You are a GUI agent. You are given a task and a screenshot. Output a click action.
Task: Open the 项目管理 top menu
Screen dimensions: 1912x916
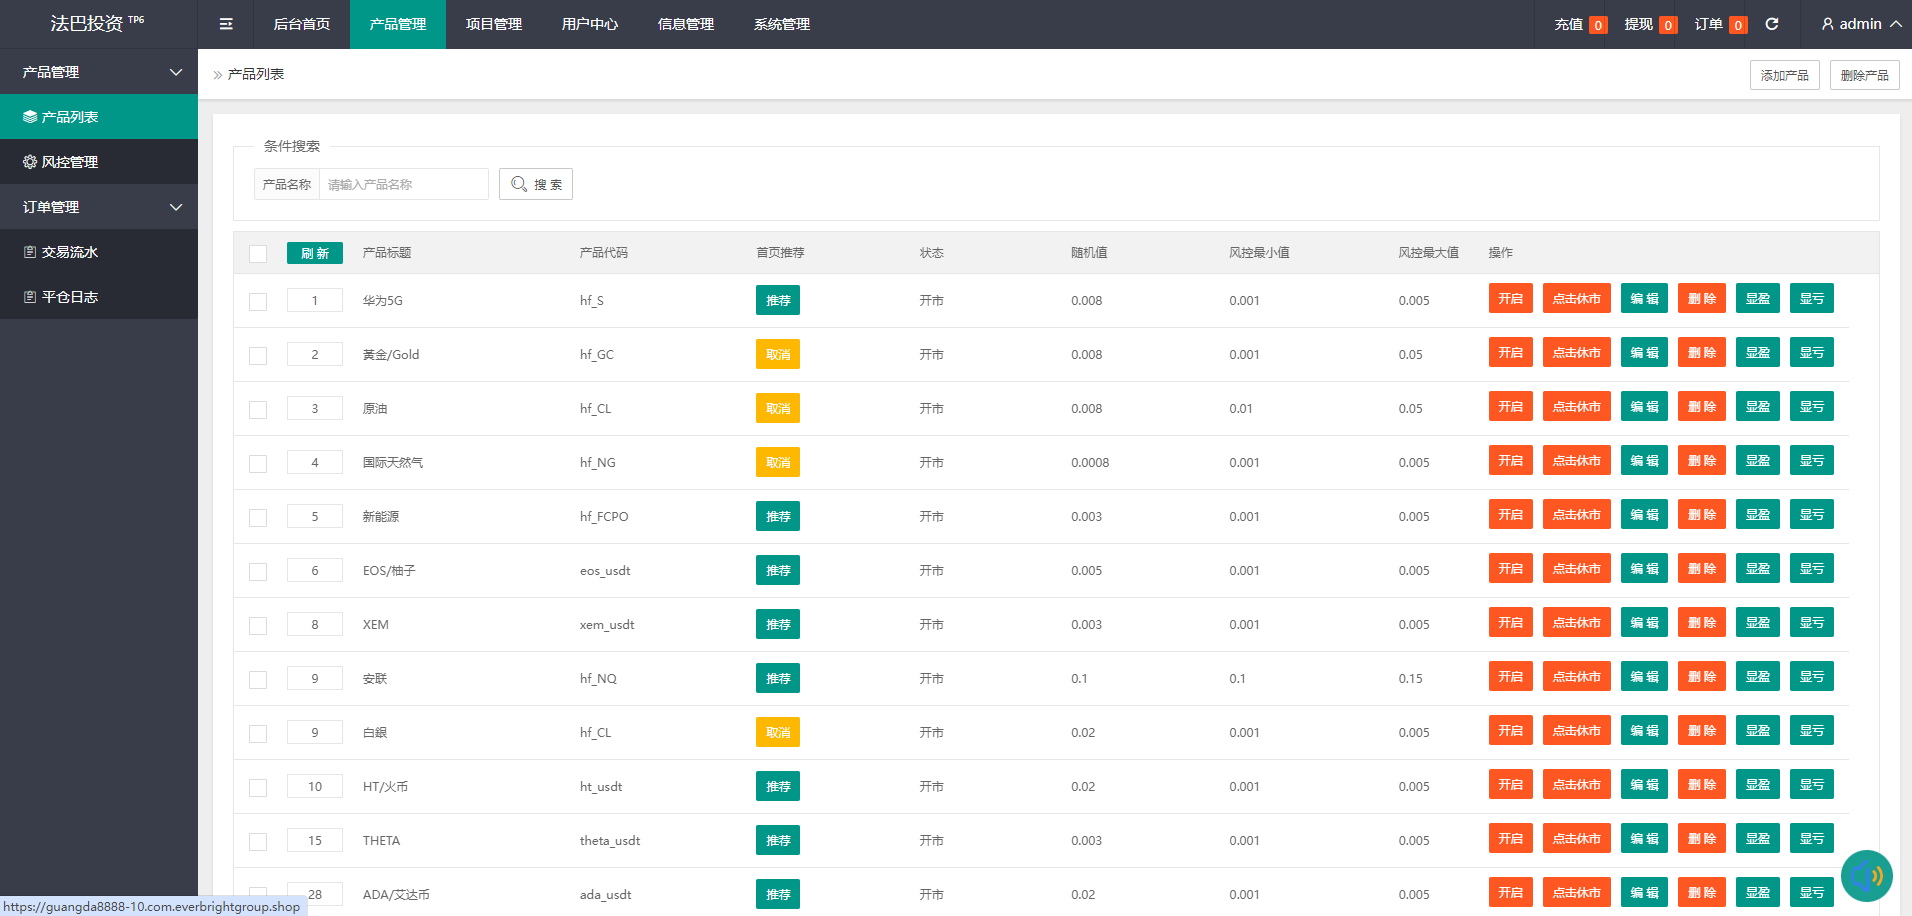(x=494, y=24)
